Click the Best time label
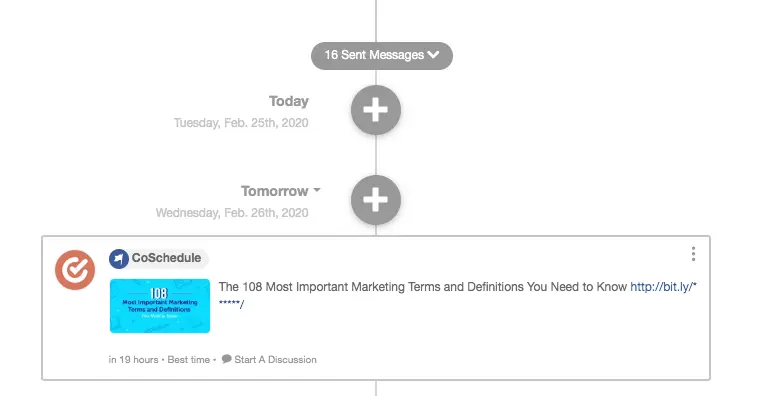The image size is (760, 396). (189, 360)
